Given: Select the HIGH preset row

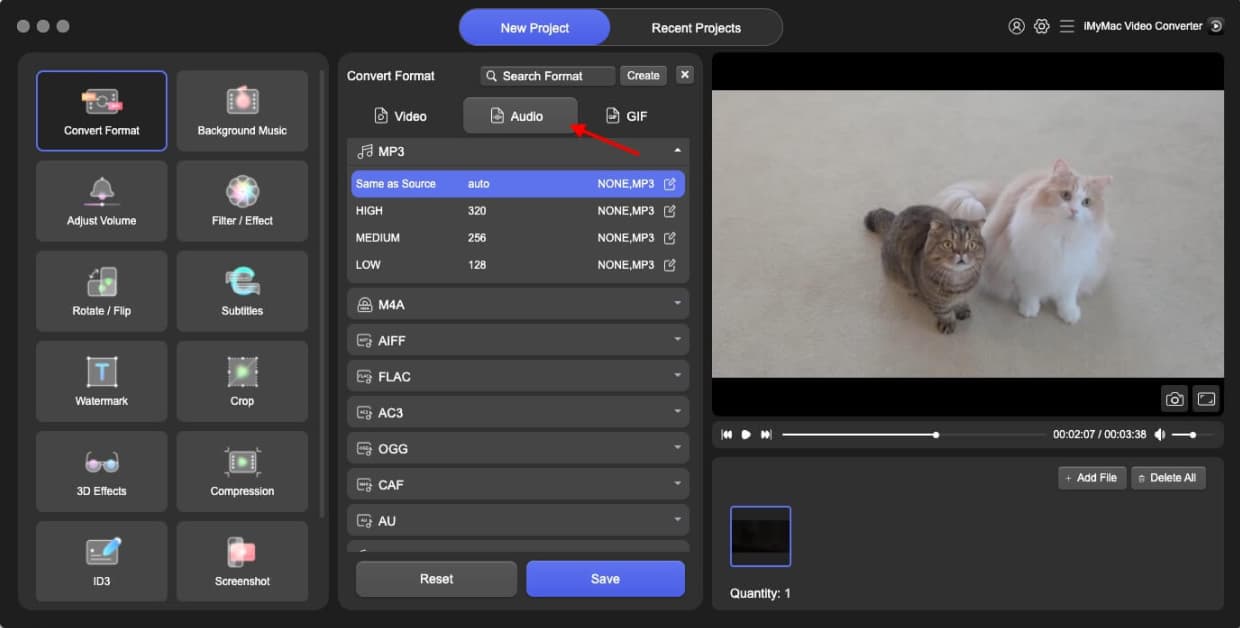Looking at the screenshot, I should pyautogui.click(x=518, y=211).
